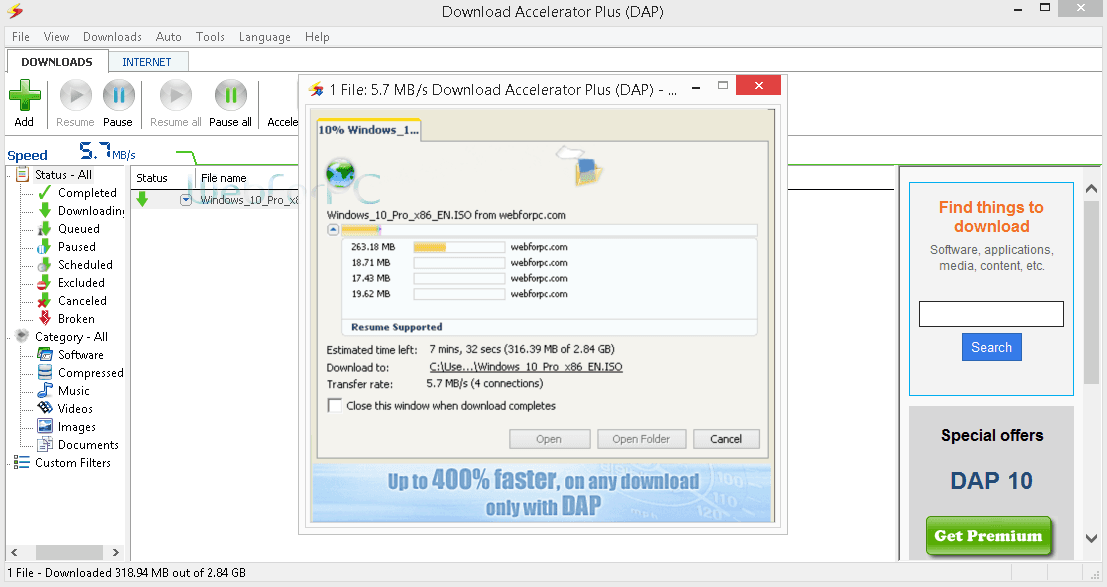Screen dimensions: 1107x587
Task: Click sidebar horizontal scrollbar left arrow
Action: point(14,552)
